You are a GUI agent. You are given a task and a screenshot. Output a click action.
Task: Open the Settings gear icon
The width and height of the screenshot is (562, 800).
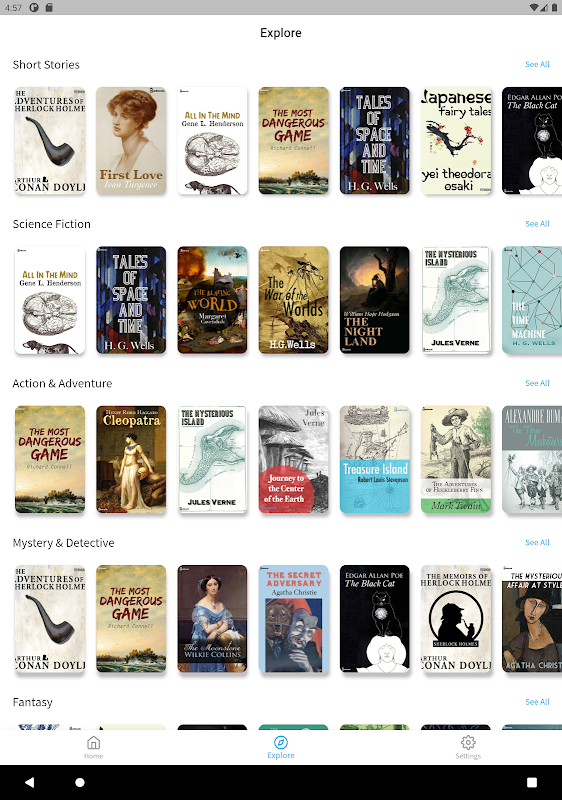point(468,742)
